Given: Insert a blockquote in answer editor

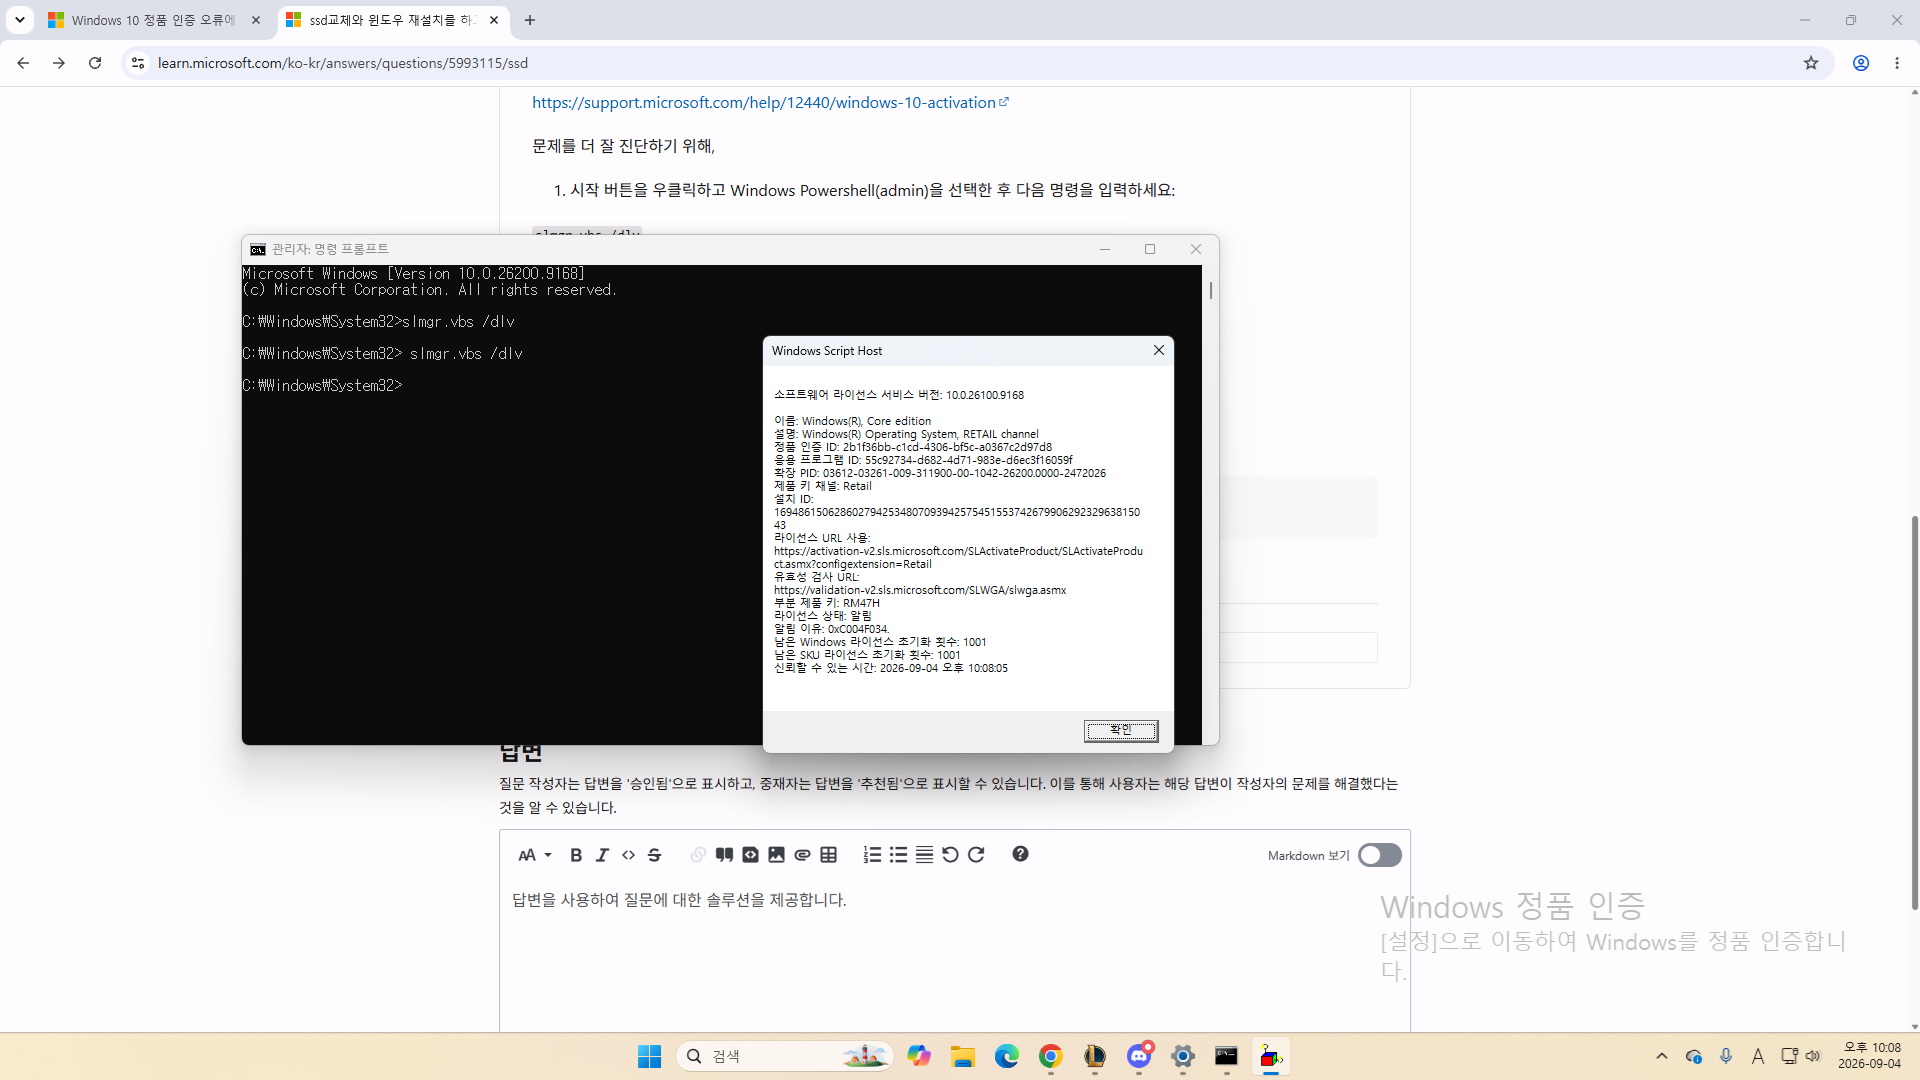Looking at the screenshot, I should pyautogui.click(x=724, y=855).
